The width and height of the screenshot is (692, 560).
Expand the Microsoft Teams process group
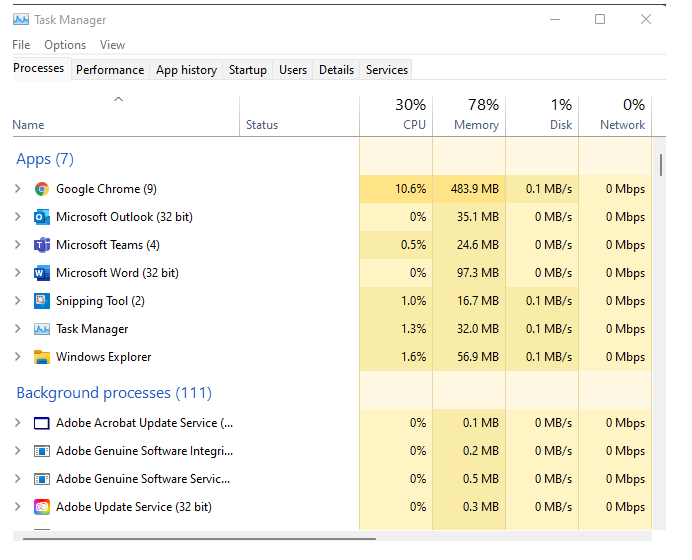pyautogui.click(x=17, y=245)
